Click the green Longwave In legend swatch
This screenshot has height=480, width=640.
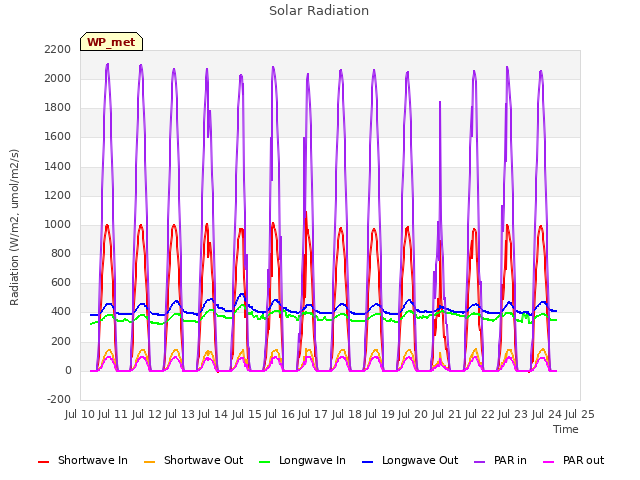265,462
